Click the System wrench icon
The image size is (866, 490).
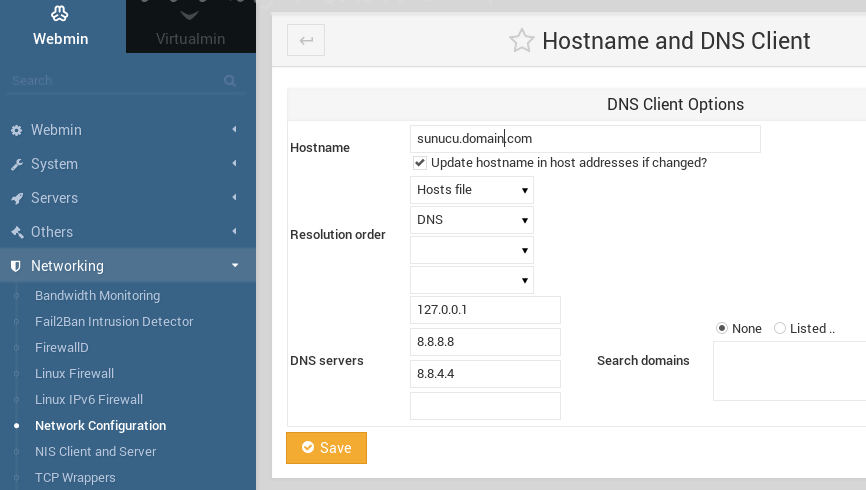[x=16, y=164]
